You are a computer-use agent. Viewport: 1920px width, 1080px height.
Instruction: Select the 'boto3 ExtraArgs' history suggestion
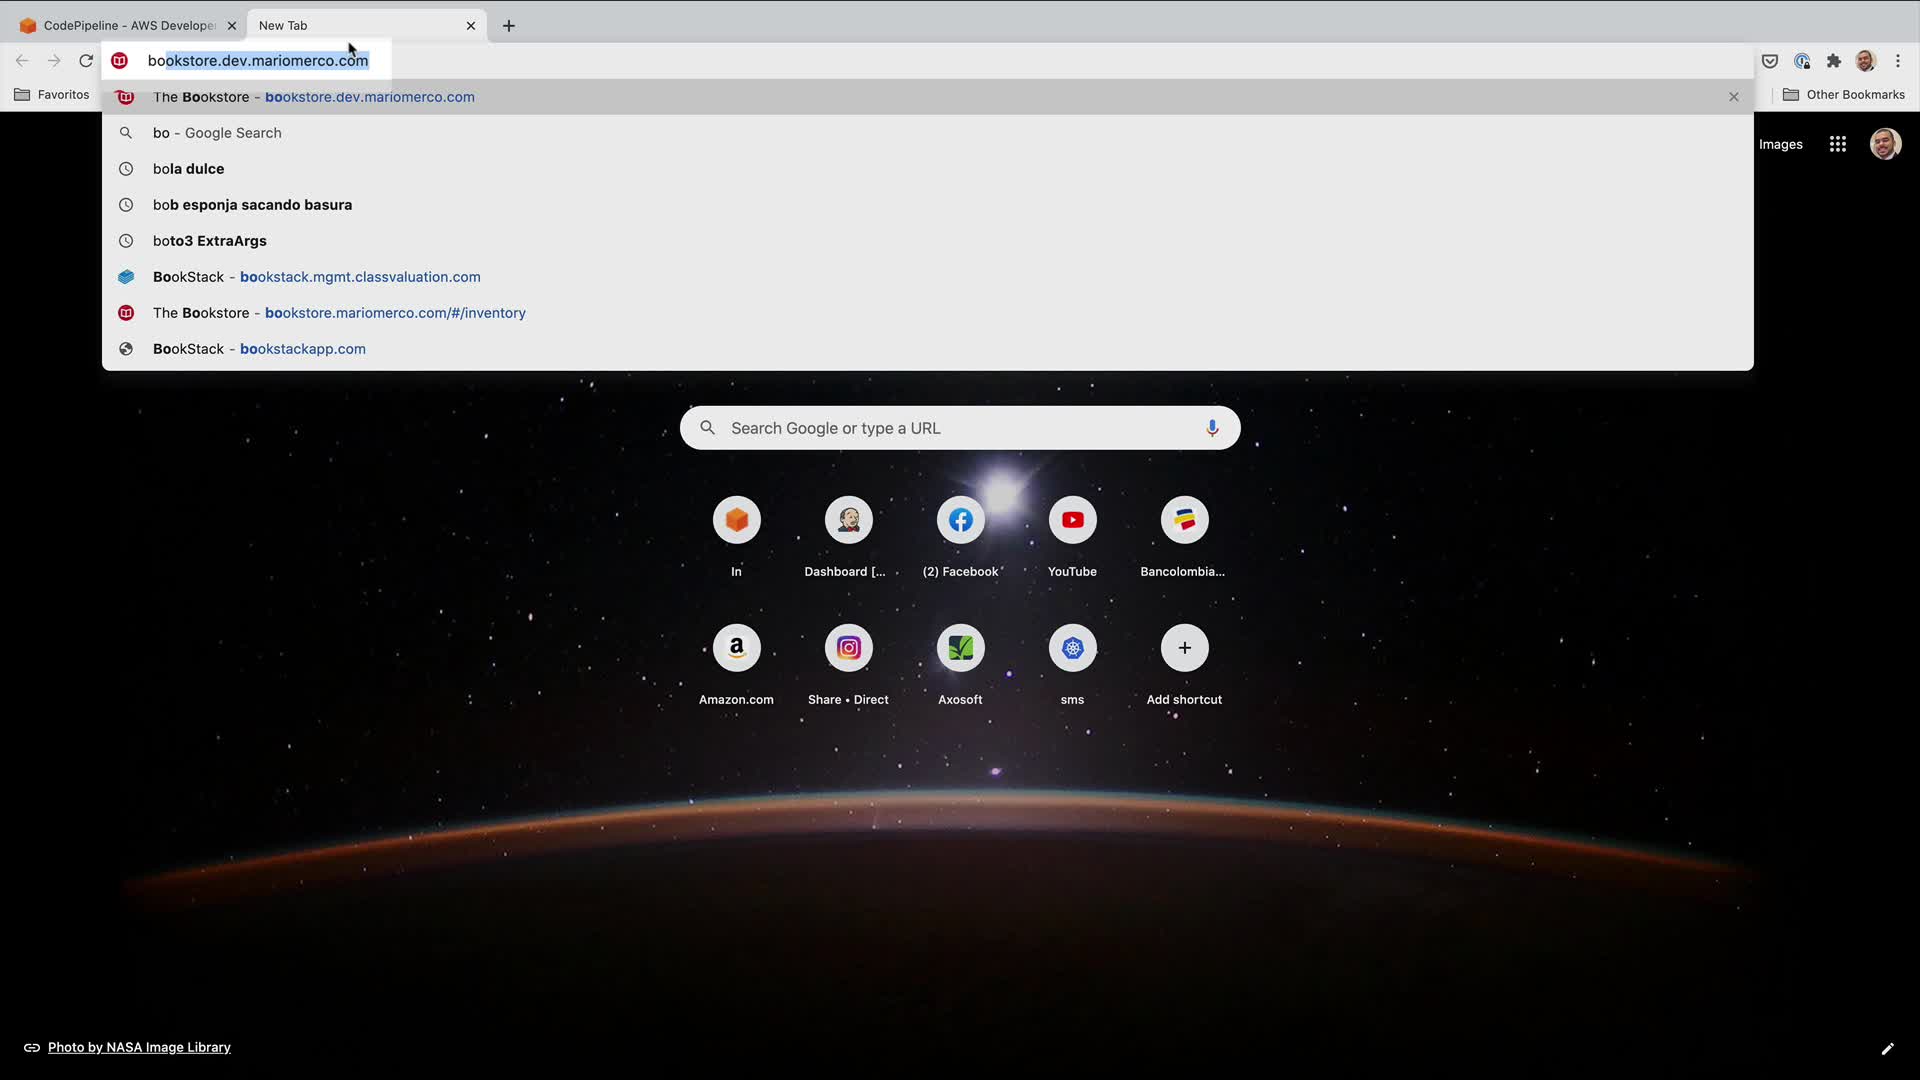point(209,241)
